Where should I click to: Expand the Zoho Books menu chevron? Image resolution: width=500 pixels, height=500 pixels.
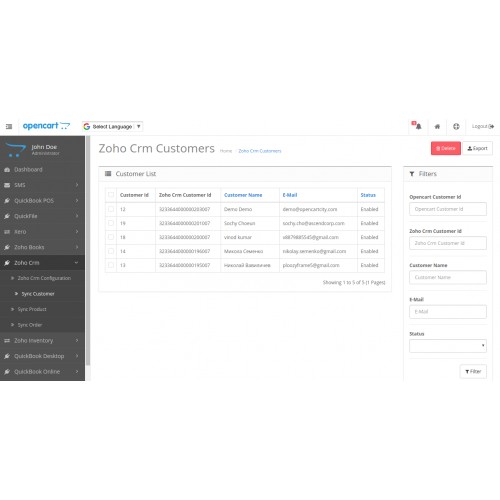click(77, 247)
